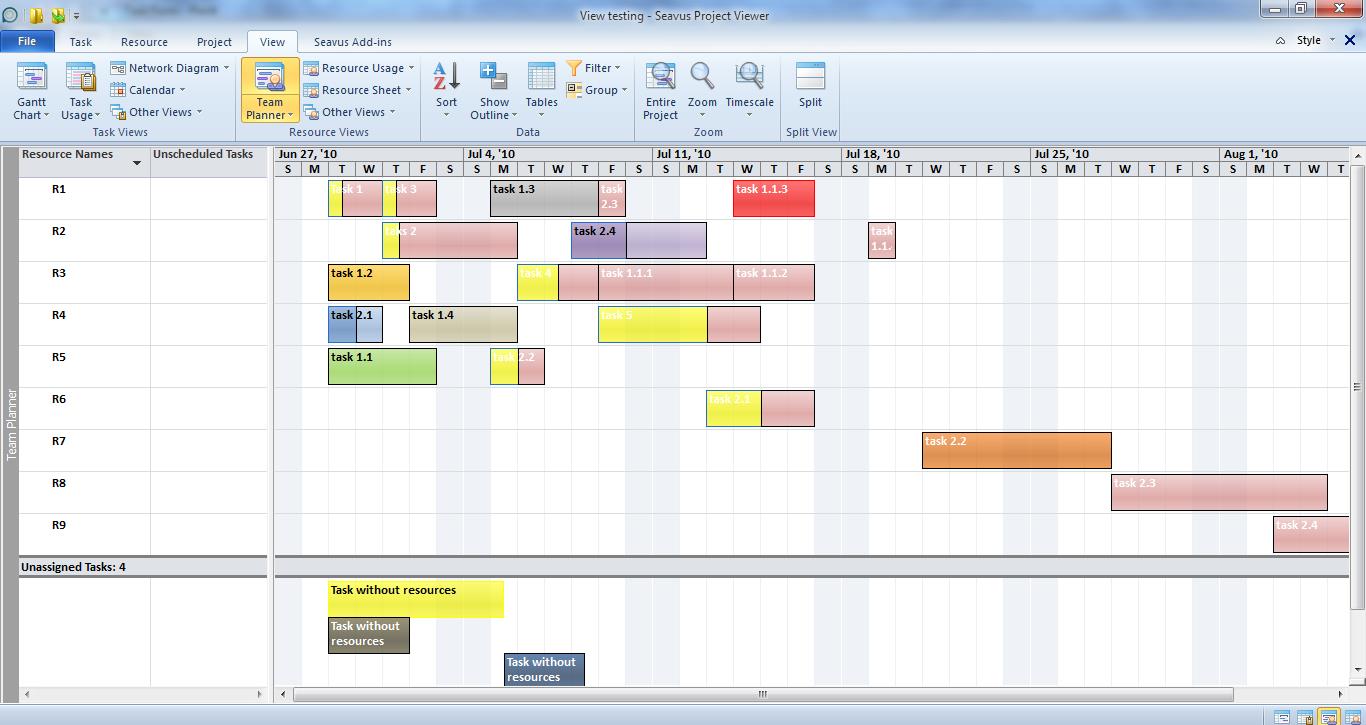Click the Zoom magnifier icon

click(702, 78)
